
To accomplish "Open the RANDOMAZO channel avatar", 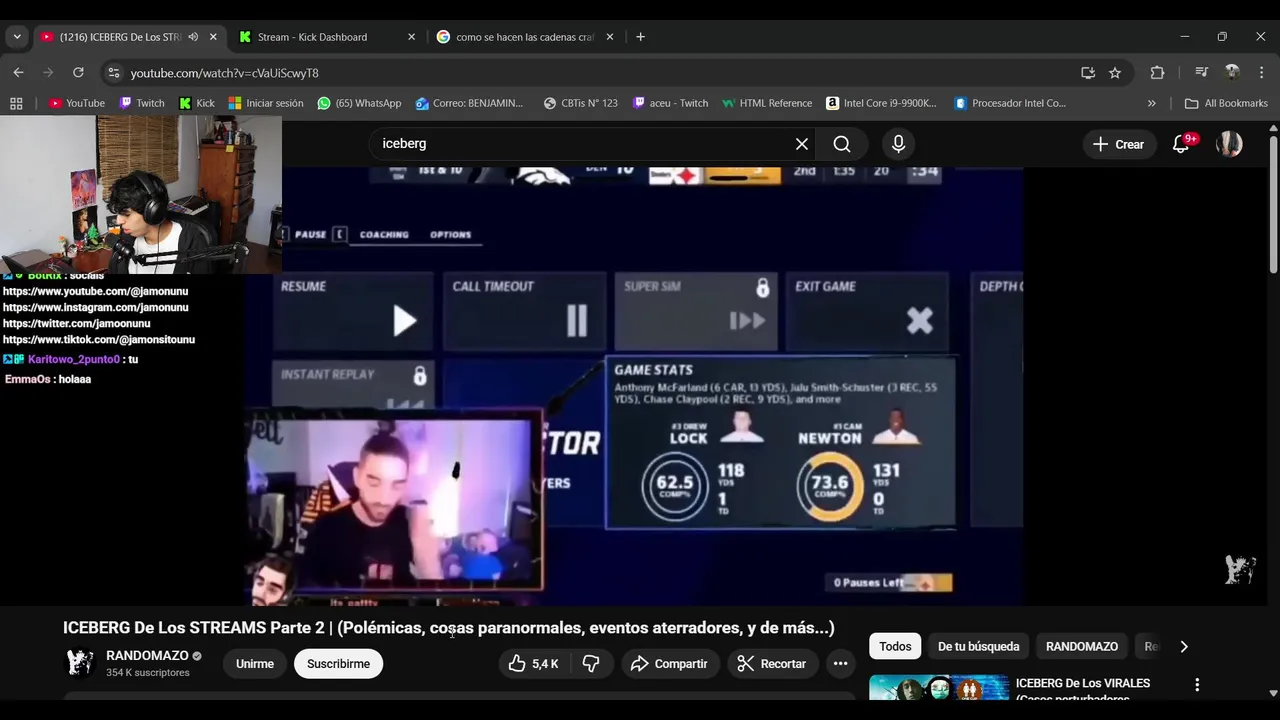I will pos(80,663).
